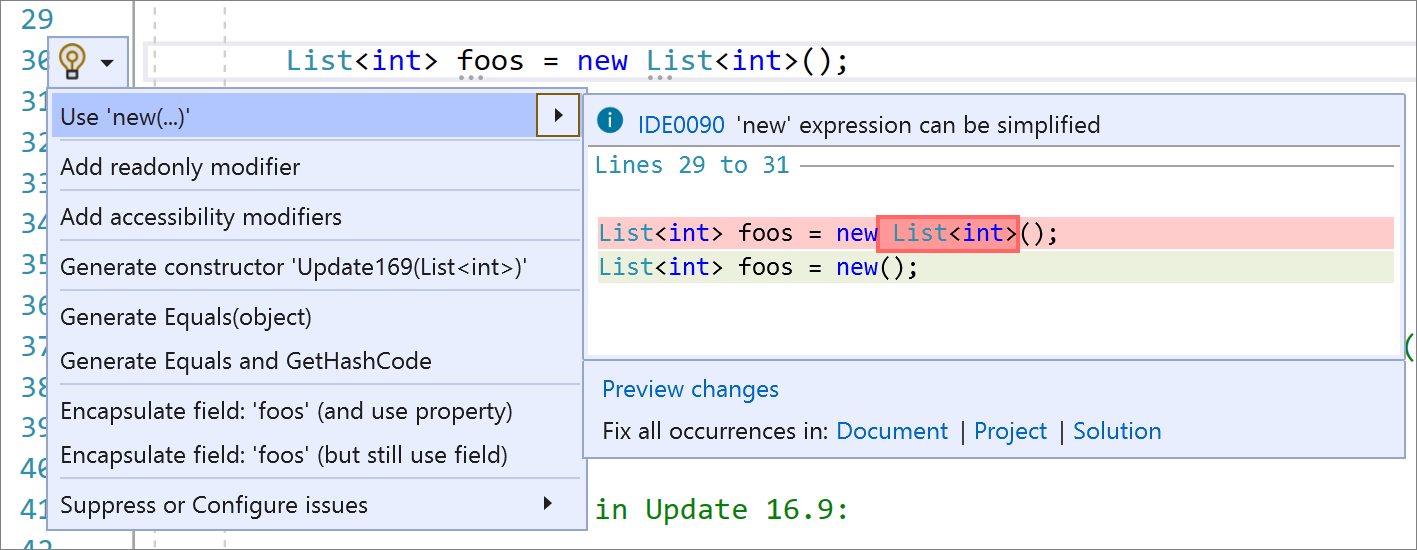This screenshot has height=550, width=1417.
Task: Choose Encapsulate field 'foos' (but still use field)
Action: click(316, 455)
